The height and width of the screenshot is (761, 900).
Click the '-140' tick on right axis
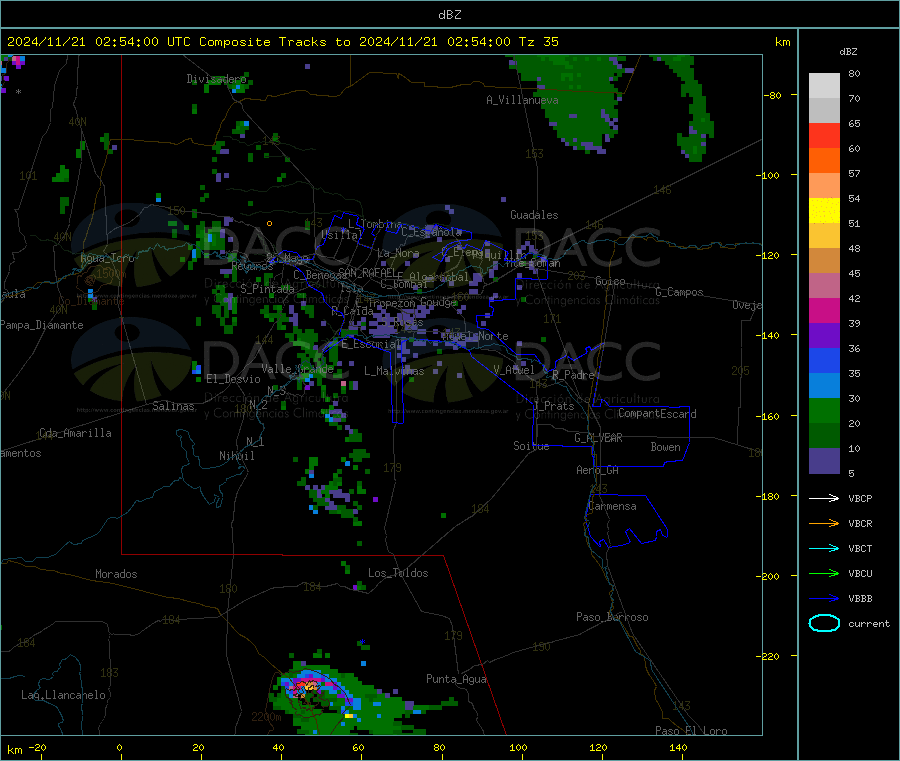point(770,336)
